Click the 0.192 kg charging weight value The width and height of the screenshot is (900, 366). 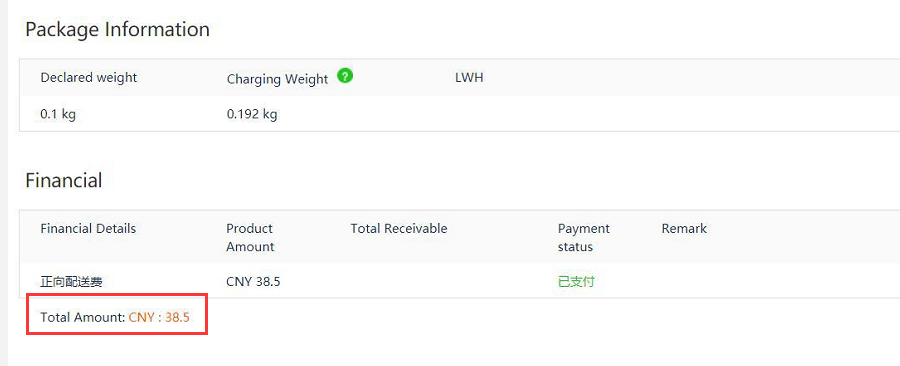(252, 114)
